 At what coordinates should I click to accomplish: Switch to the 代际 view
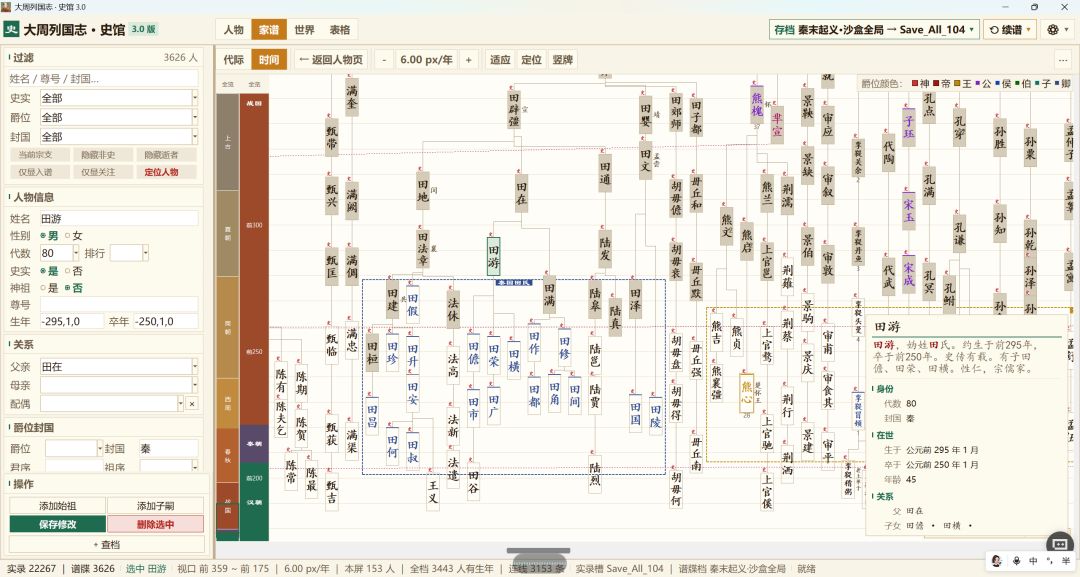pos(233,60)
